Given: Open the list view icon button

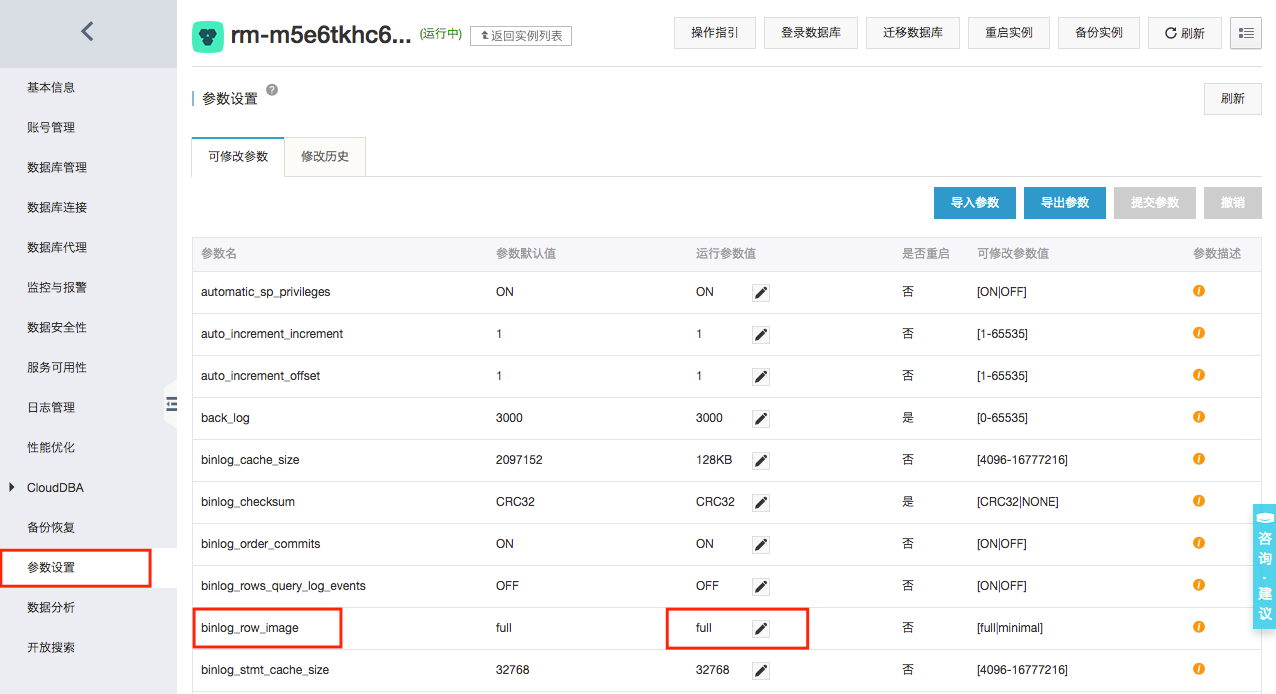Looking at the screenshot, I should click(1245, 33).
